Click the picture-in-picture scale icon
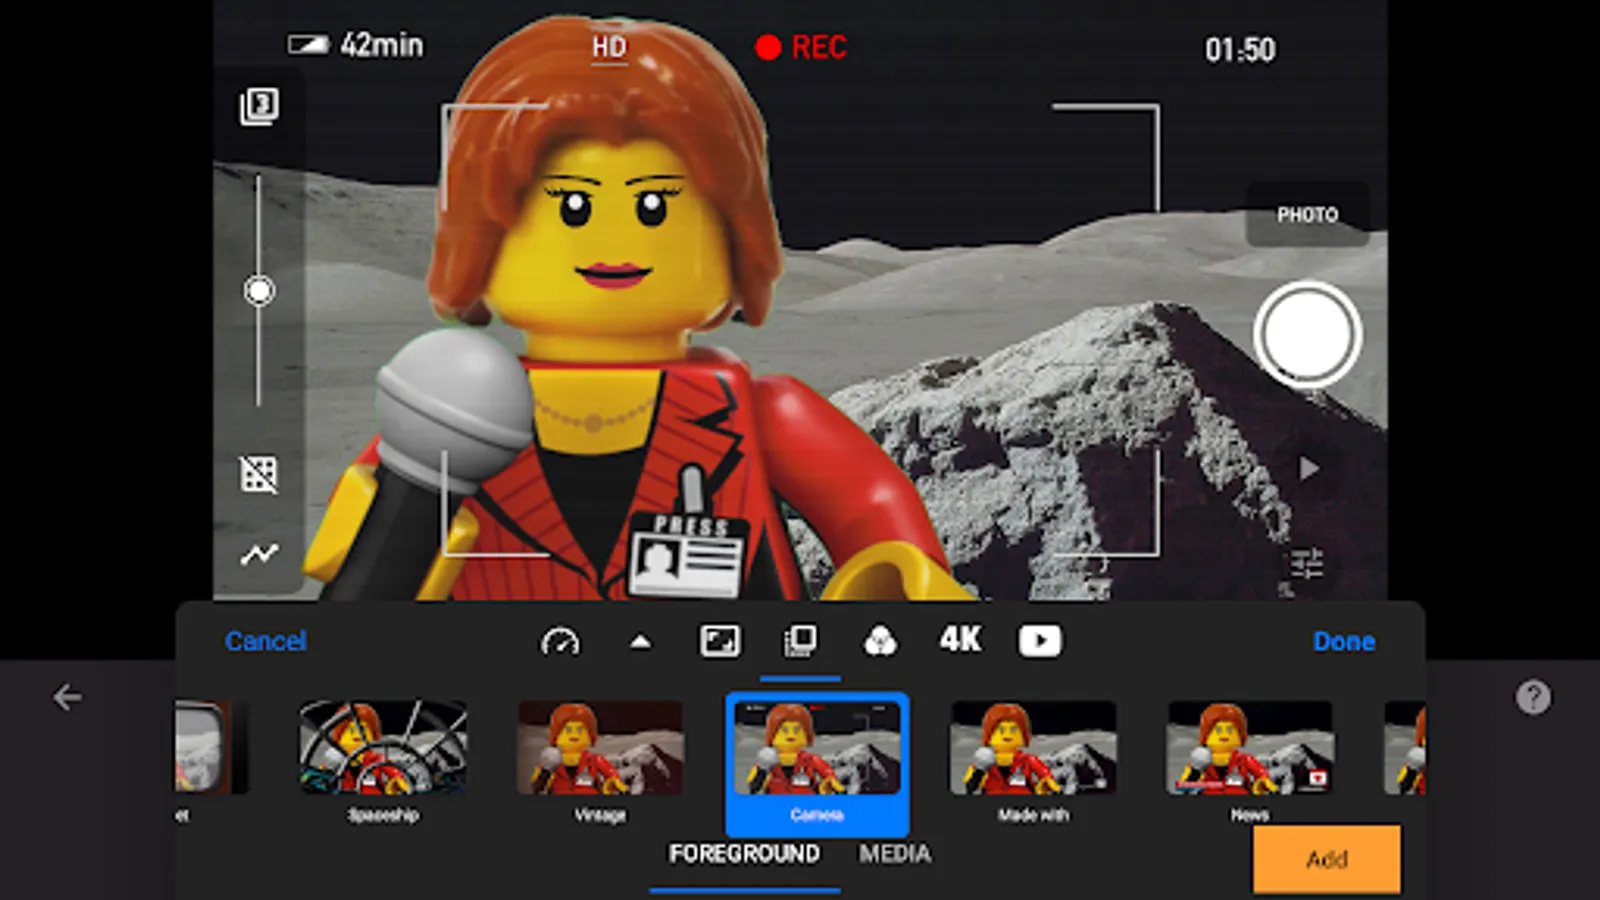The image size is (1600, 900). (x=722, y=641)
